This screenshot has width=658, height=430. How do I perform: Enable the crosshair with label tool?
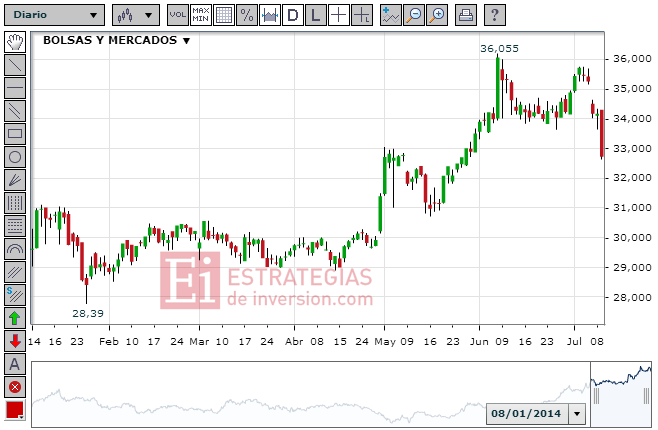click(362, 16)
